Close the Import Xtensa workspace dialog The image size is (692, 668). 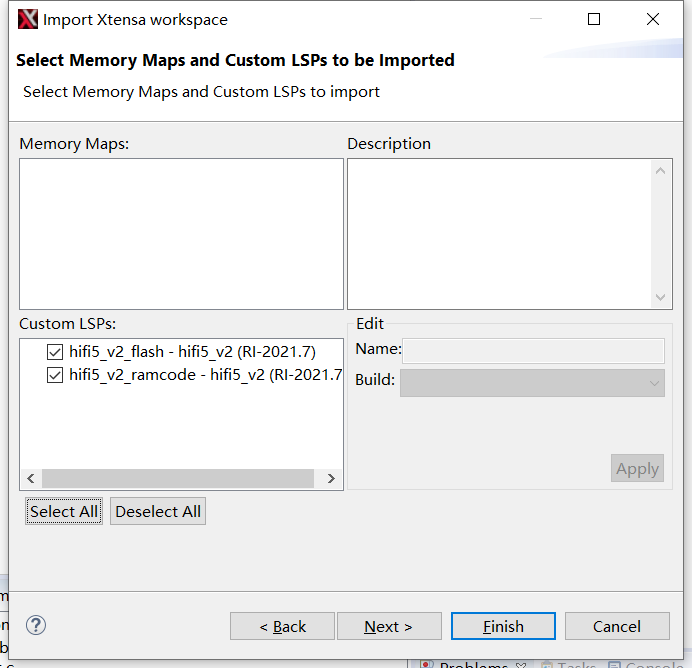653,19
